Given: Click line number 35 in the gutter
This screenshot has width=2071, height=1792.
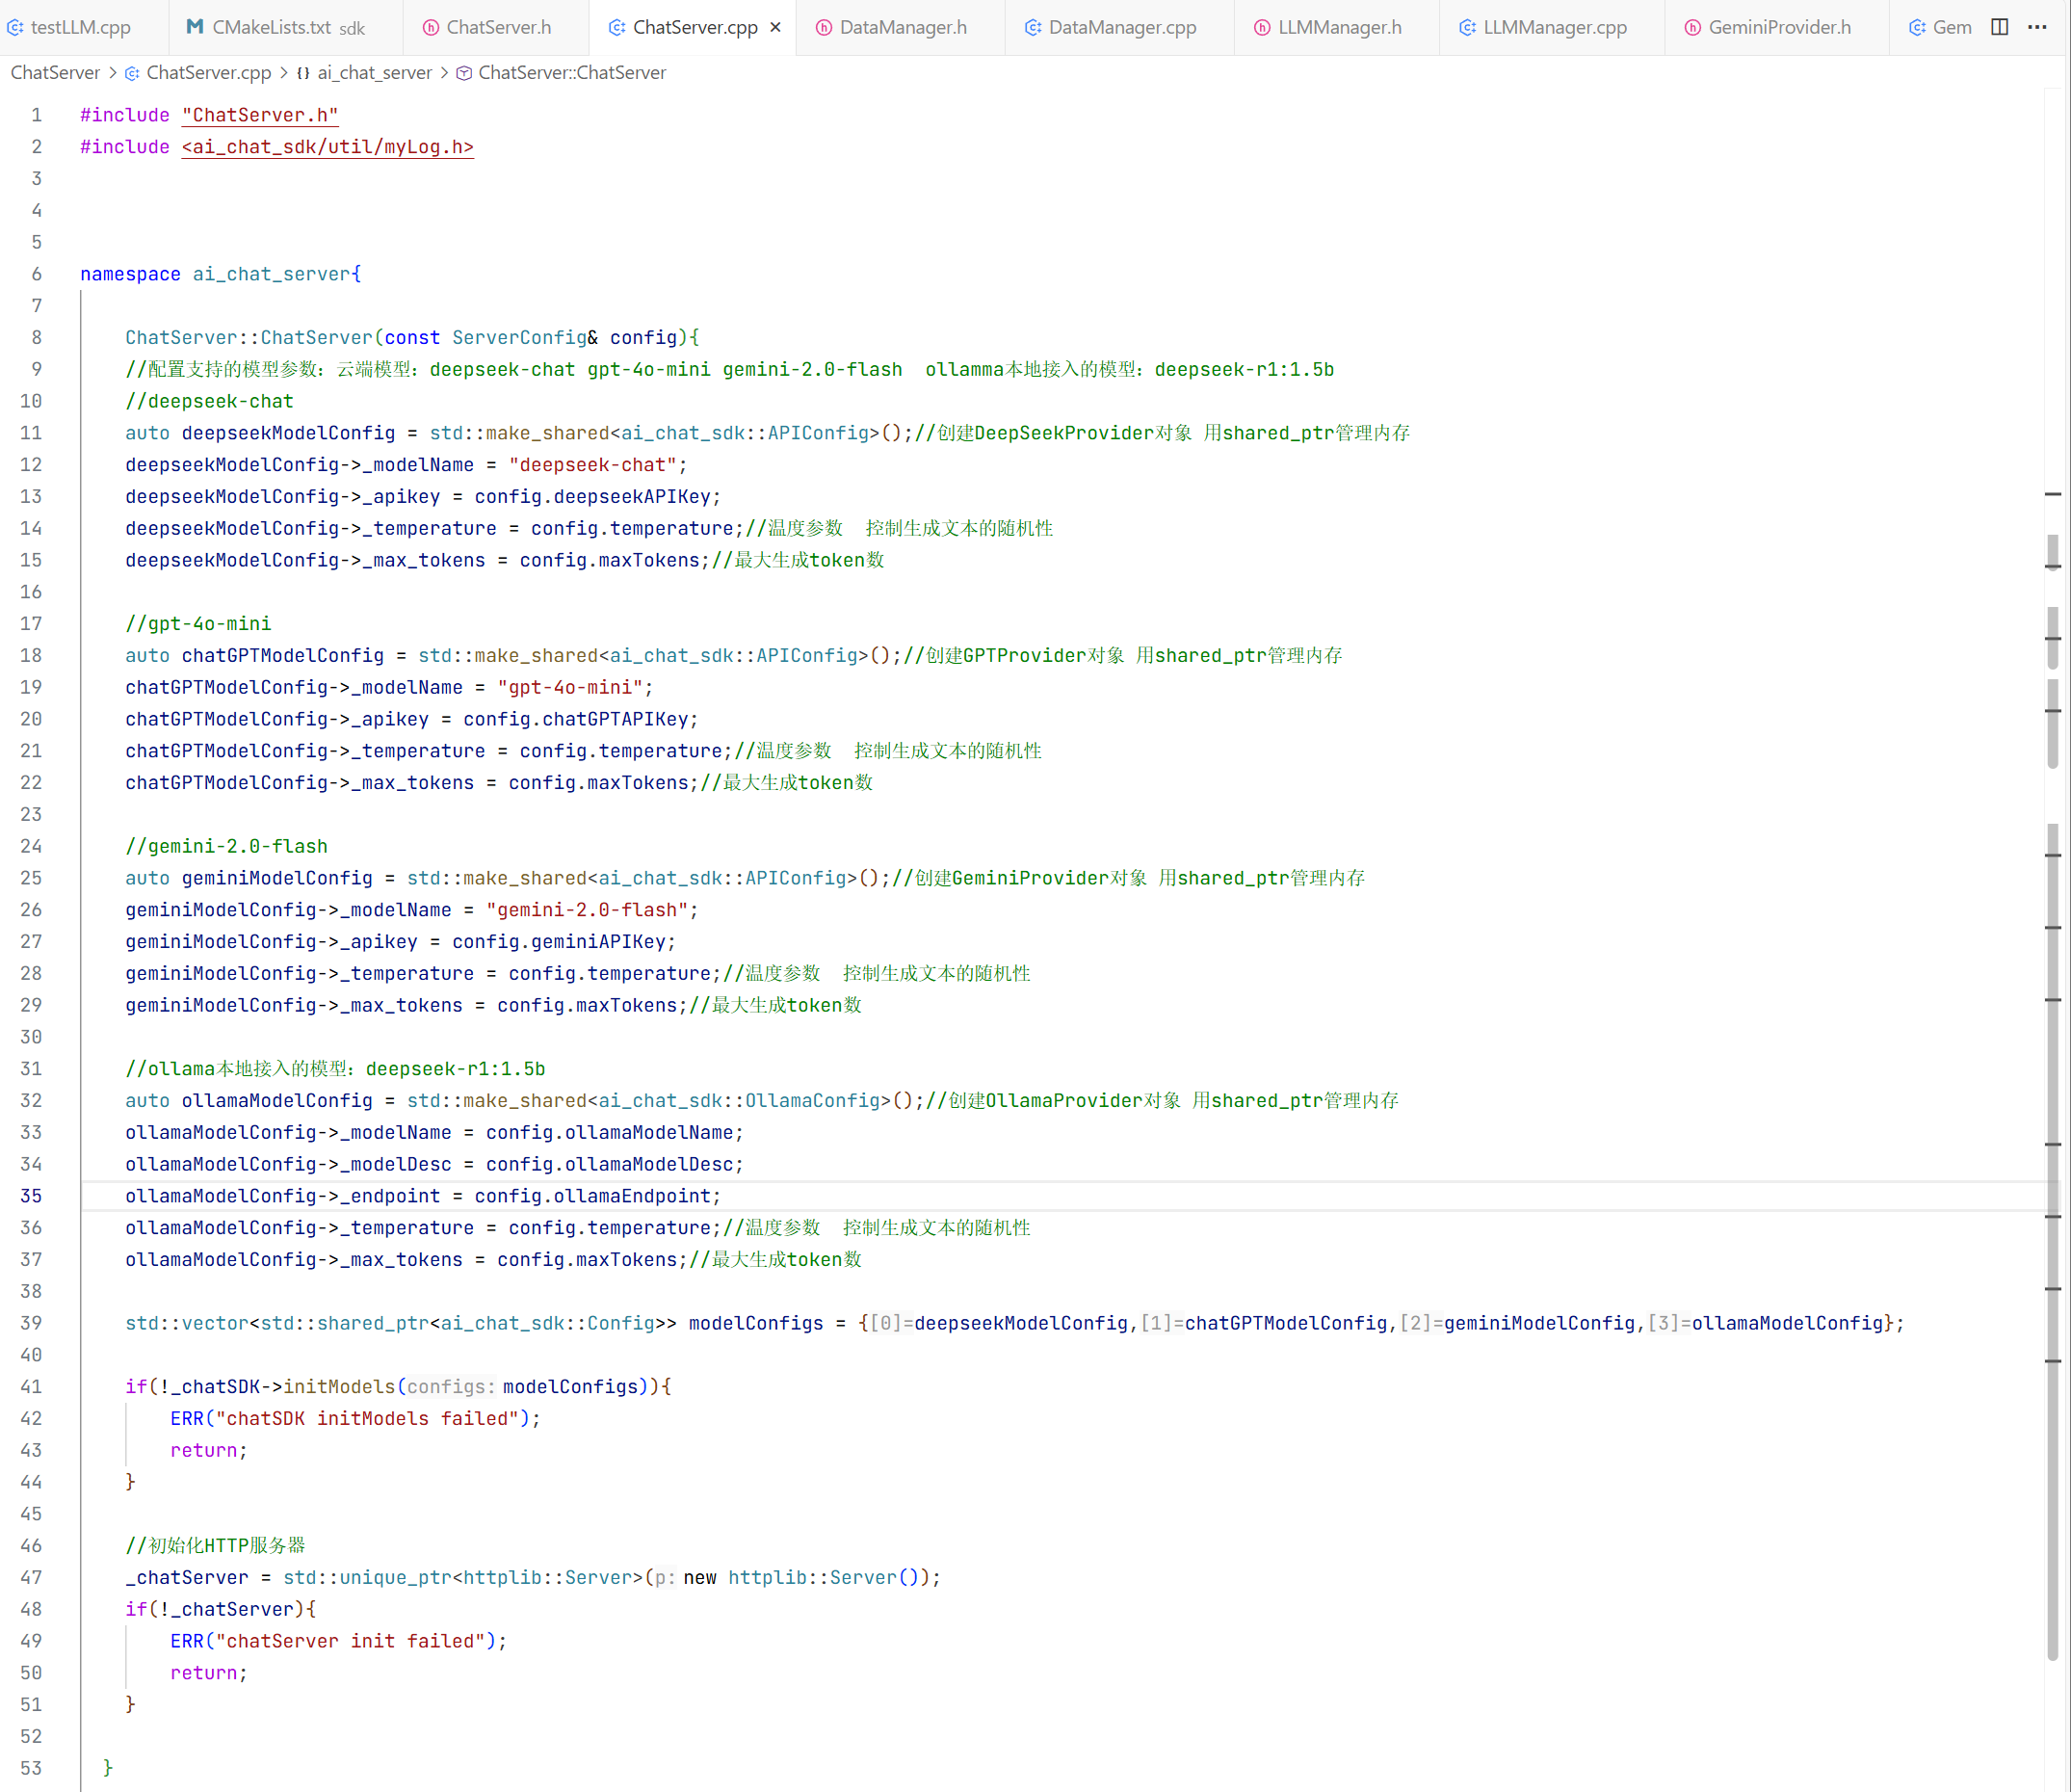Looking at the screenshot, I should (x=31, y=1196).
